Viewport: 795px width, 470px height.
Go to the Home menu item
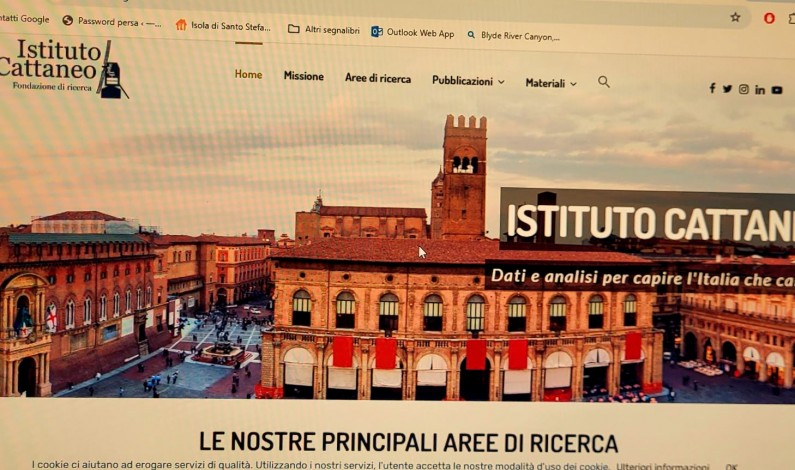coord(248,75)
